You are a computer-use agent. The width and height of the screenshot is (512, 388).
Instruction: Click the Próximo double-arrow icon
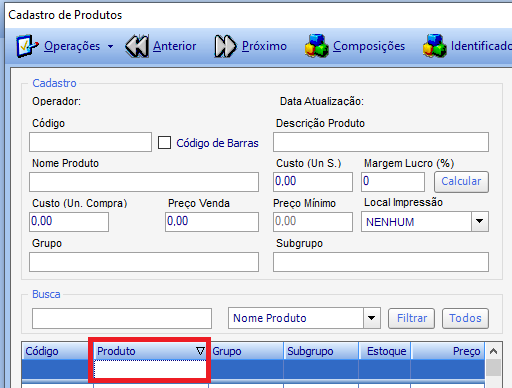pos(225,46)
